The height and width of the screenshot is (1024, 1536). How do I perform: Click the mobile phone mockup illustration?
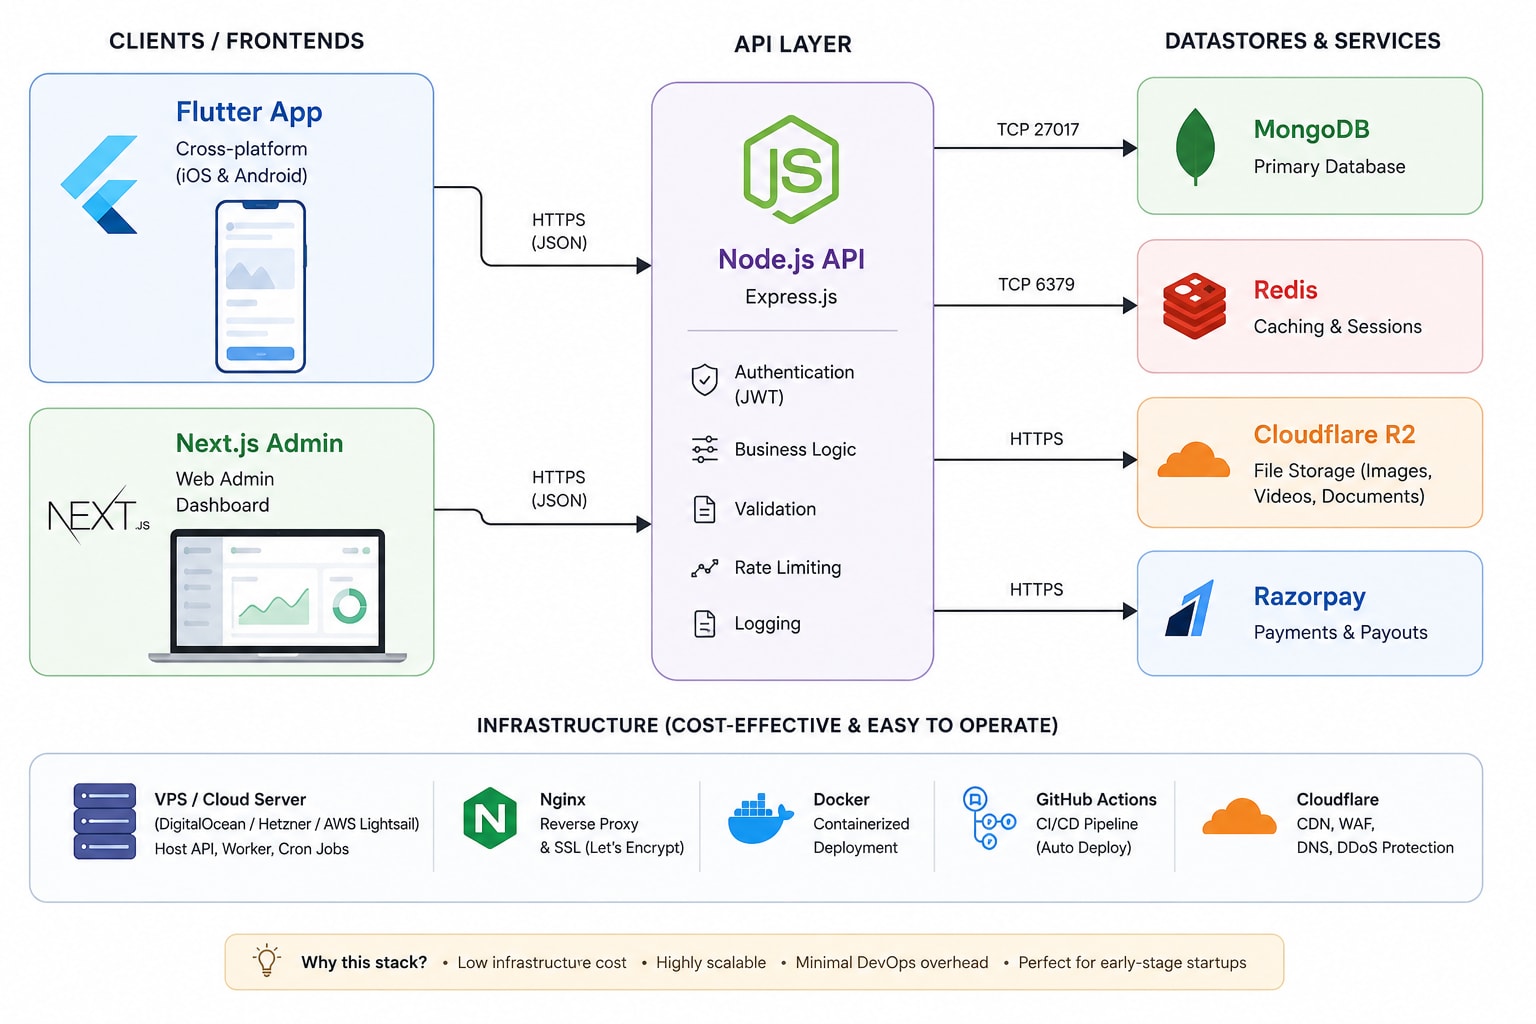tap(260, 286)
